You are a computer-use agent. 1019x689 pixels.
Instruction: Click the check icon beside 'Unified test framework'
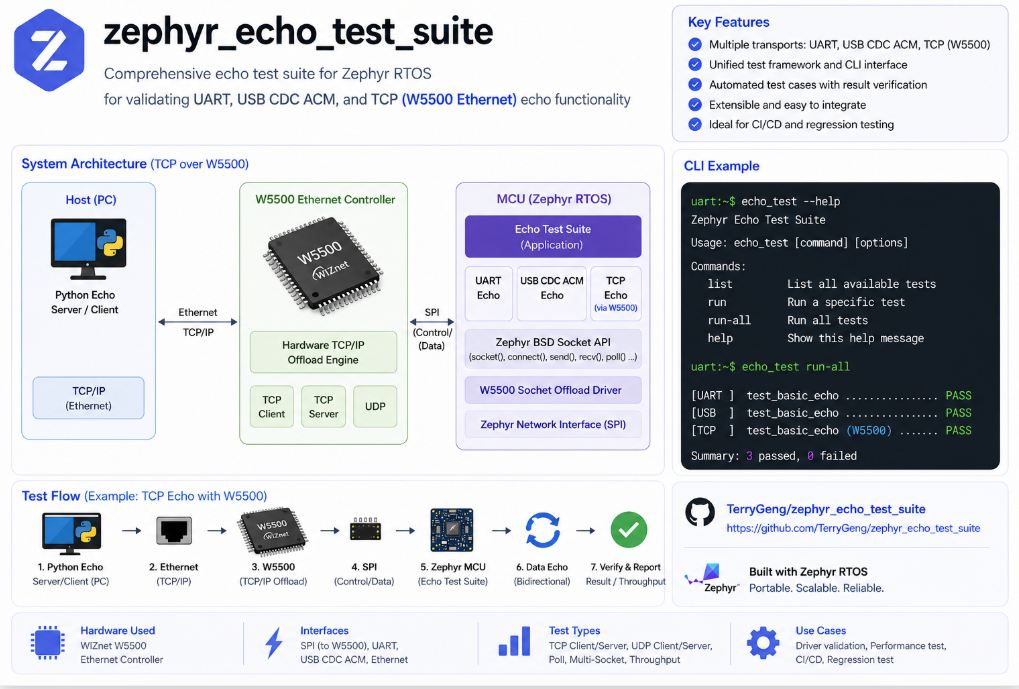point(695,64)
